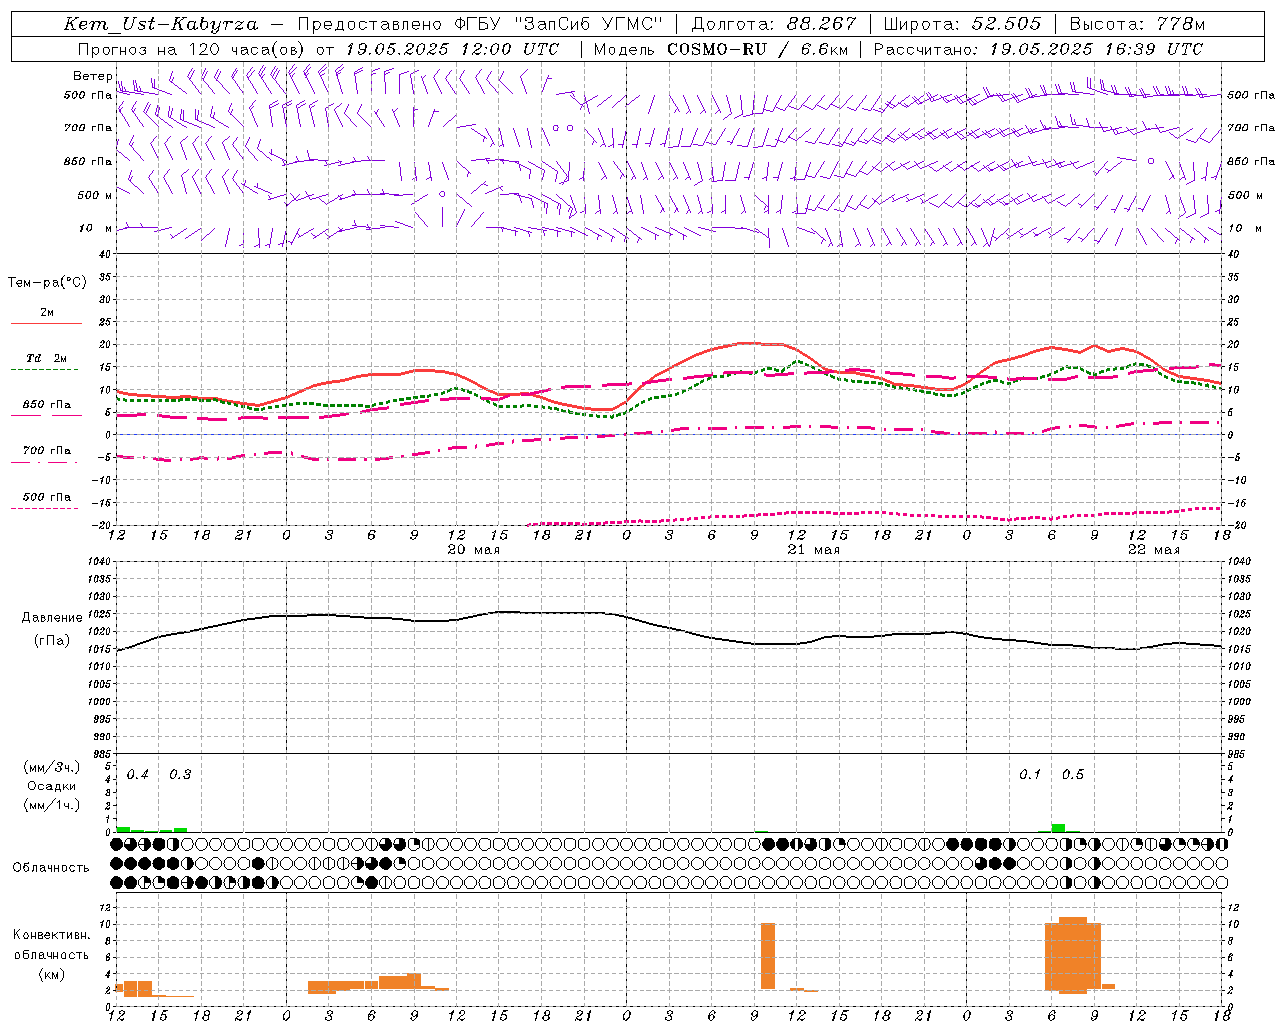1280x1024 pixels.
Task: Click the 0.4 precipitation total value
Action: click(x=138, y=775)
